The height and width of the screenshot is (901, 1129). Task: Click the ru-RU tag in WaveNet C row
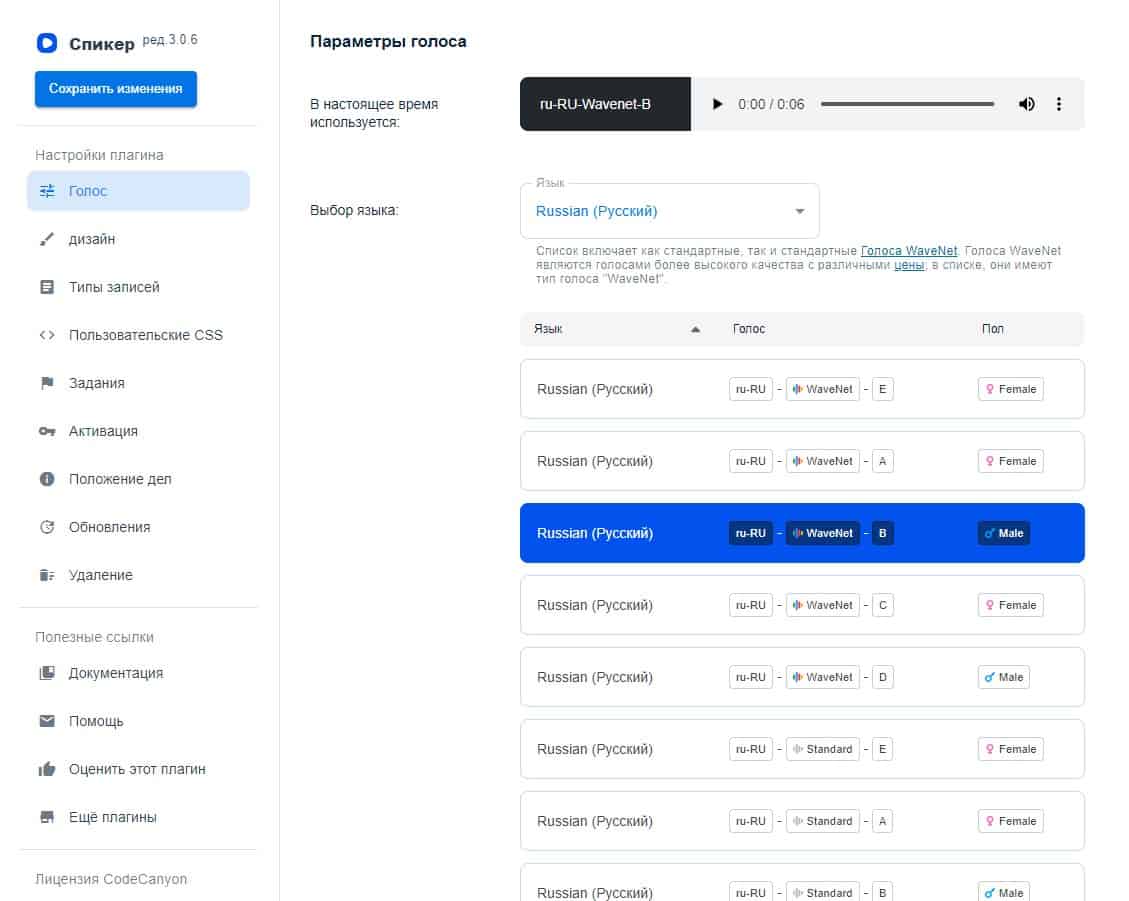point(750,605)
